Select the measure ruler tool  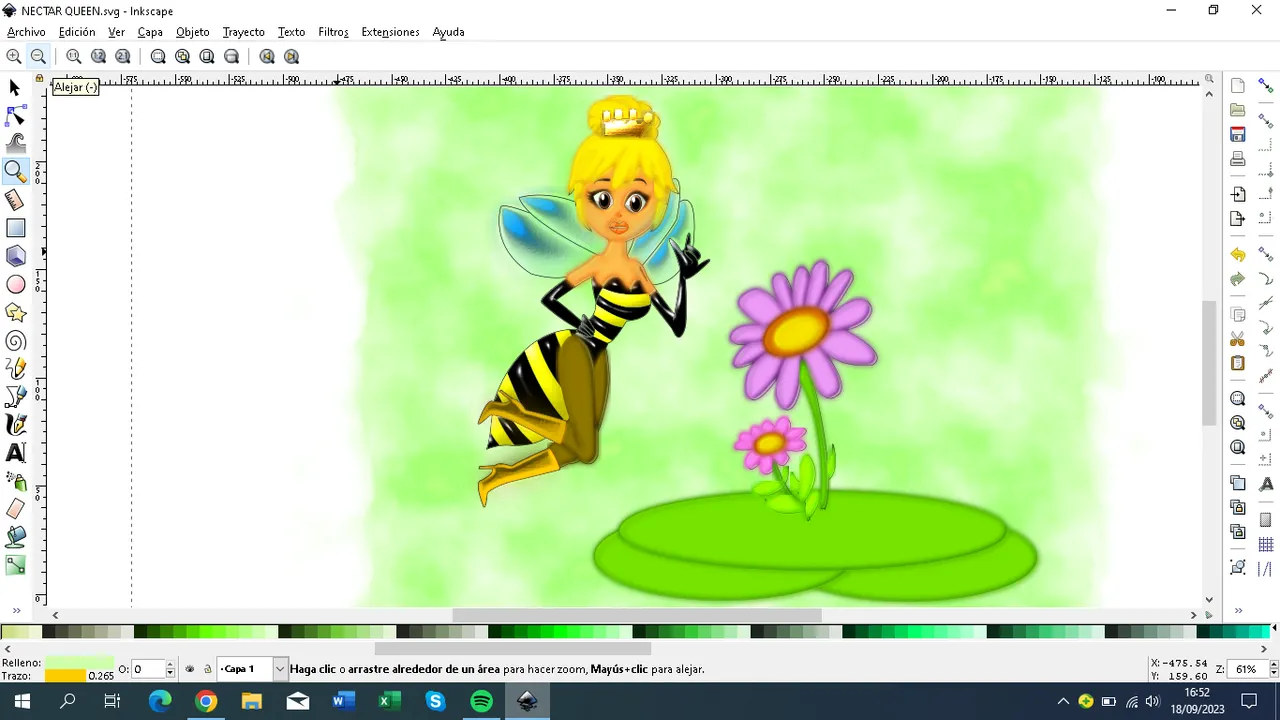pos(15,200)
